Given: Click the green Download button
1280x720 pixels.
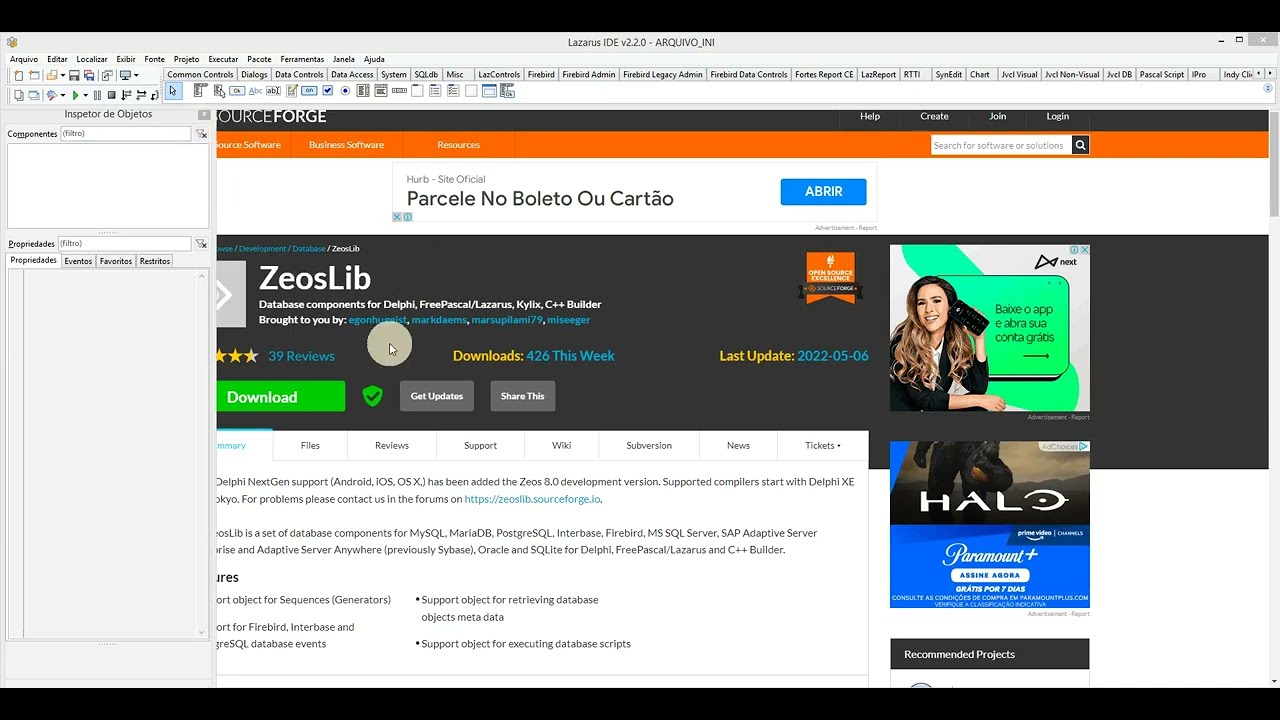Looking at the screenshot, I should coord(281,397).
